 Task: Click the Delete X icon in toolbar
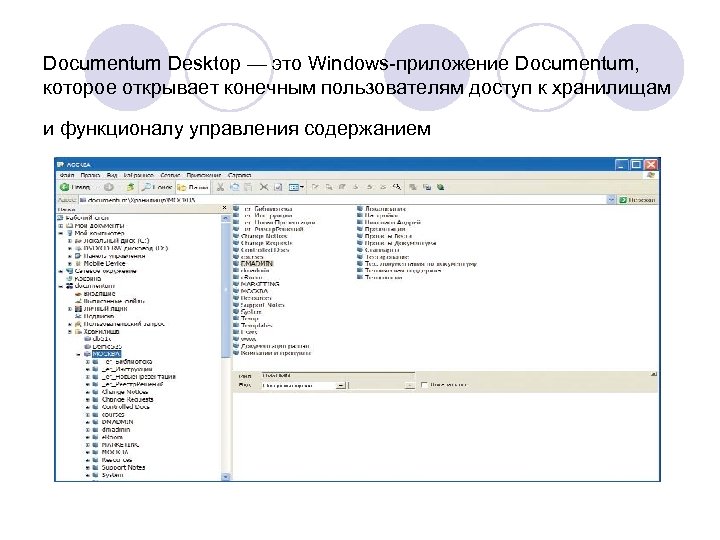click(264, 187)
